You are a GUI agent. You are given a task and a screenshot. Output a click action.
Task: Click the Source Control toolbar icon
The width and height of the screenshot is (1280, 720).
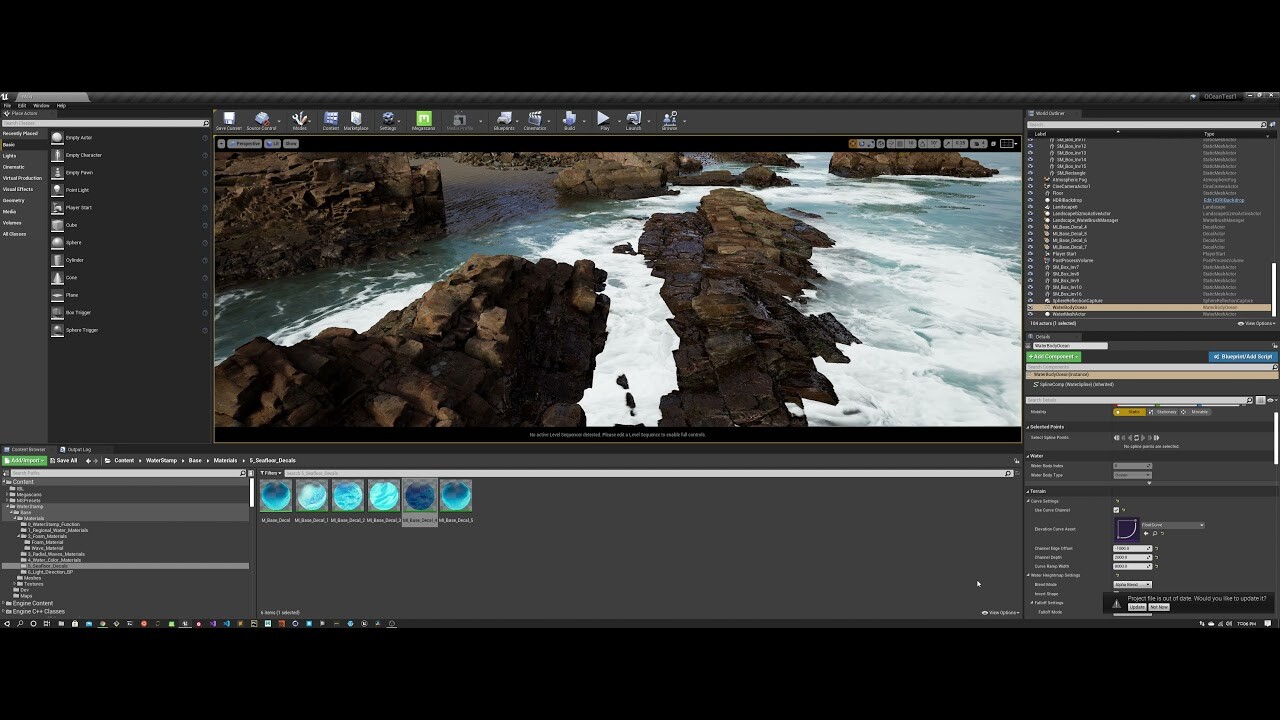pyautogui.click(x=261, y=120)
